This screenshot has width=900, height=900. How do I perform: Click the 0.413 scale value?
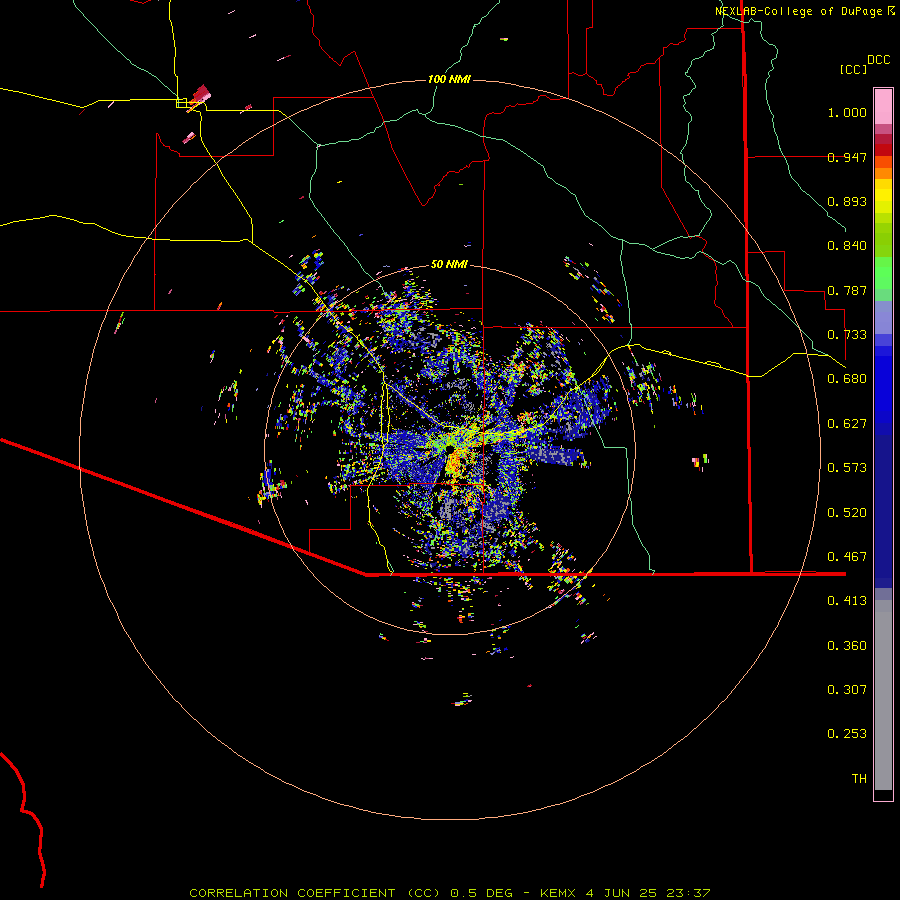pos(847,601)
